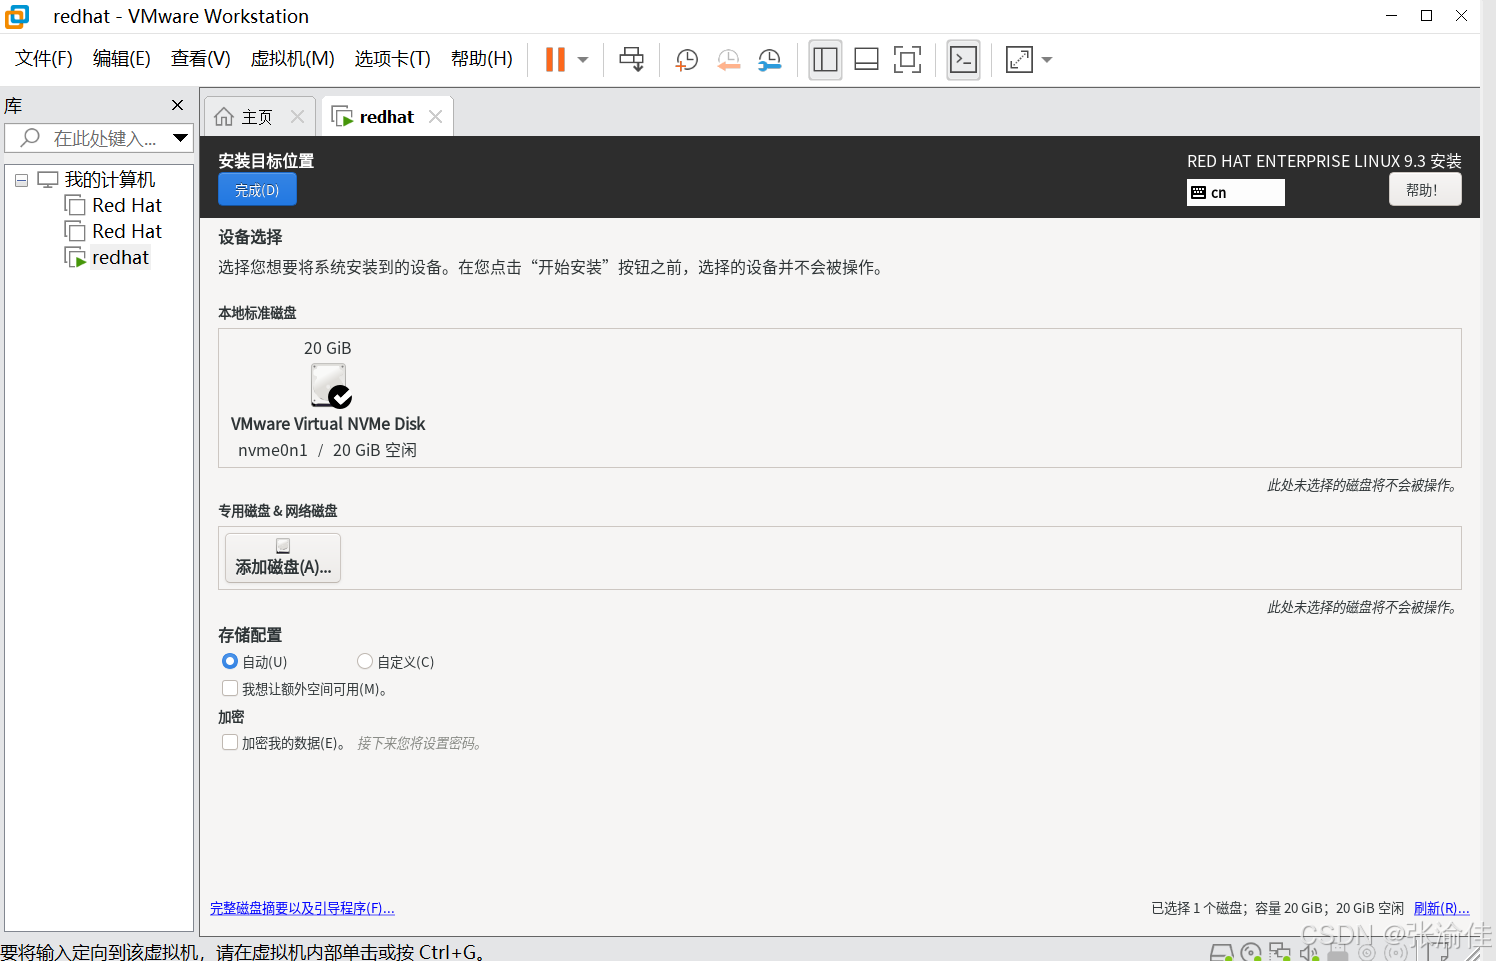Open the cn keyboard layout selector

point(1235,192)
